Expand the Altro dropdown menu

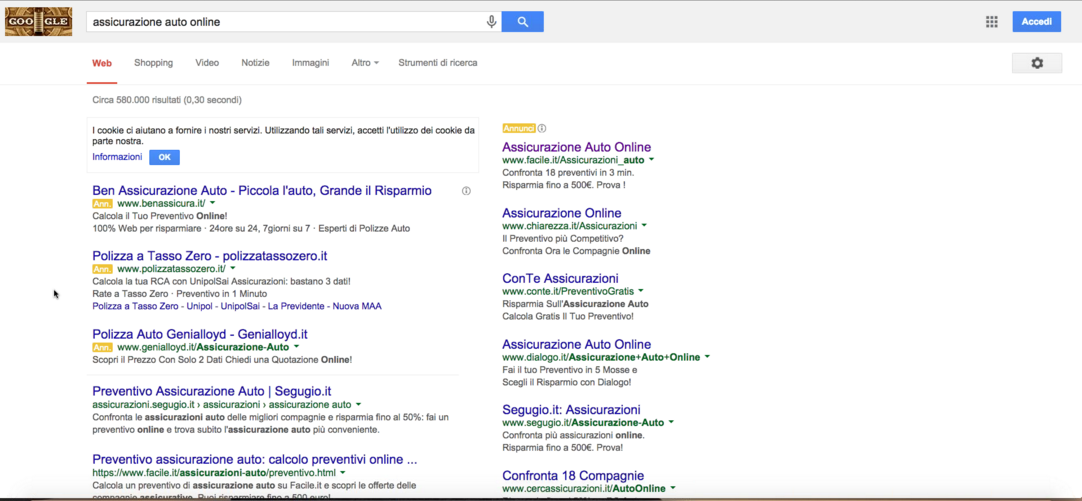pyautogui.click(x=365, y=63)
